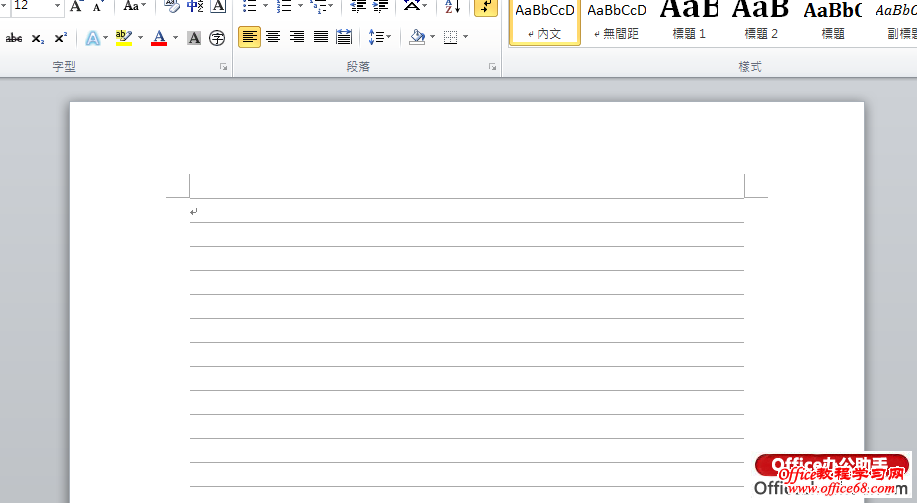
Task: Apply paragraph shading fill
Action: pos(417,37)
